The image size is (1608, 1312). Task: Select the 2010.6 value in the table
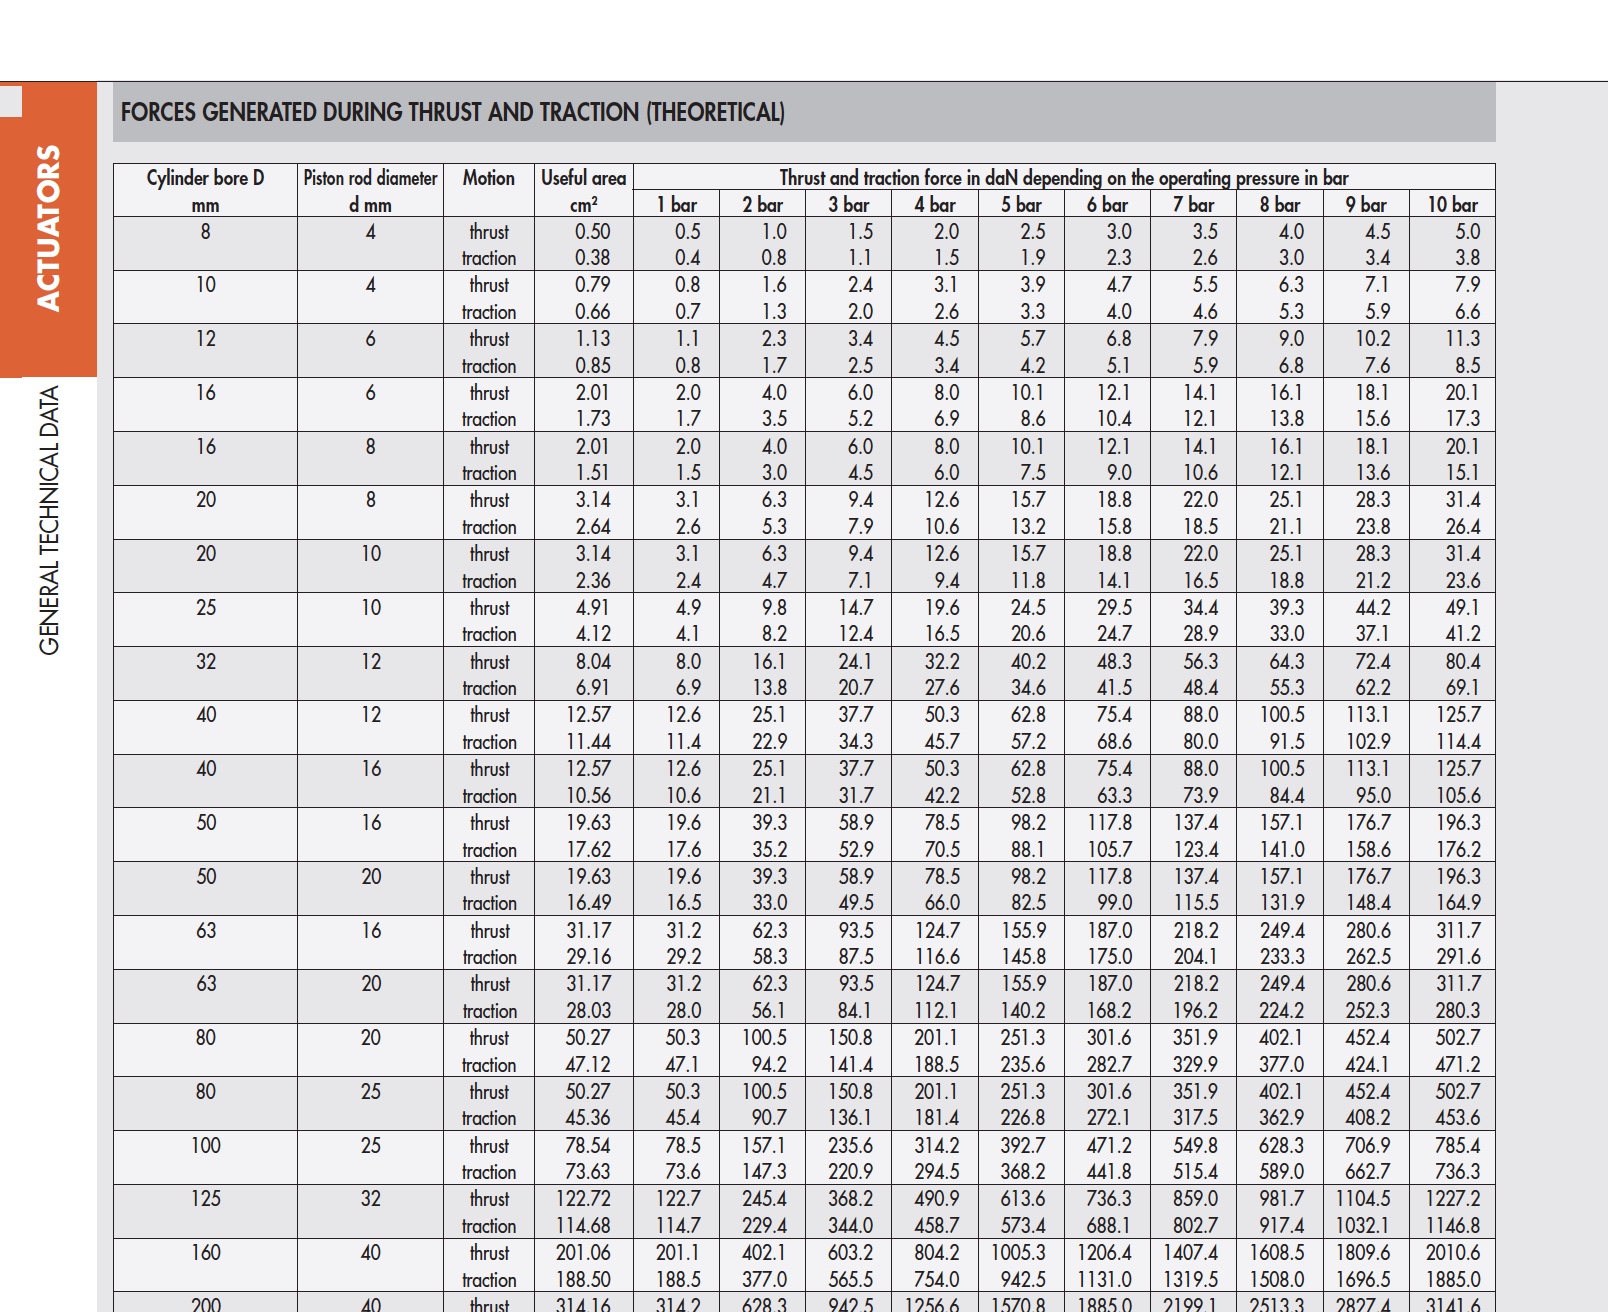(x=1452, y=1253)
